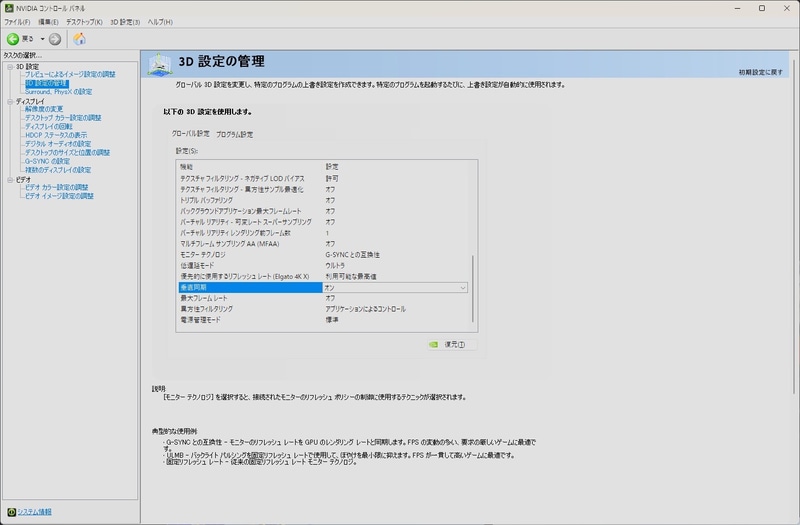Click the 復元(T) button
The width and height of the screenshot is (800, 525).
(x=452, y=345)
